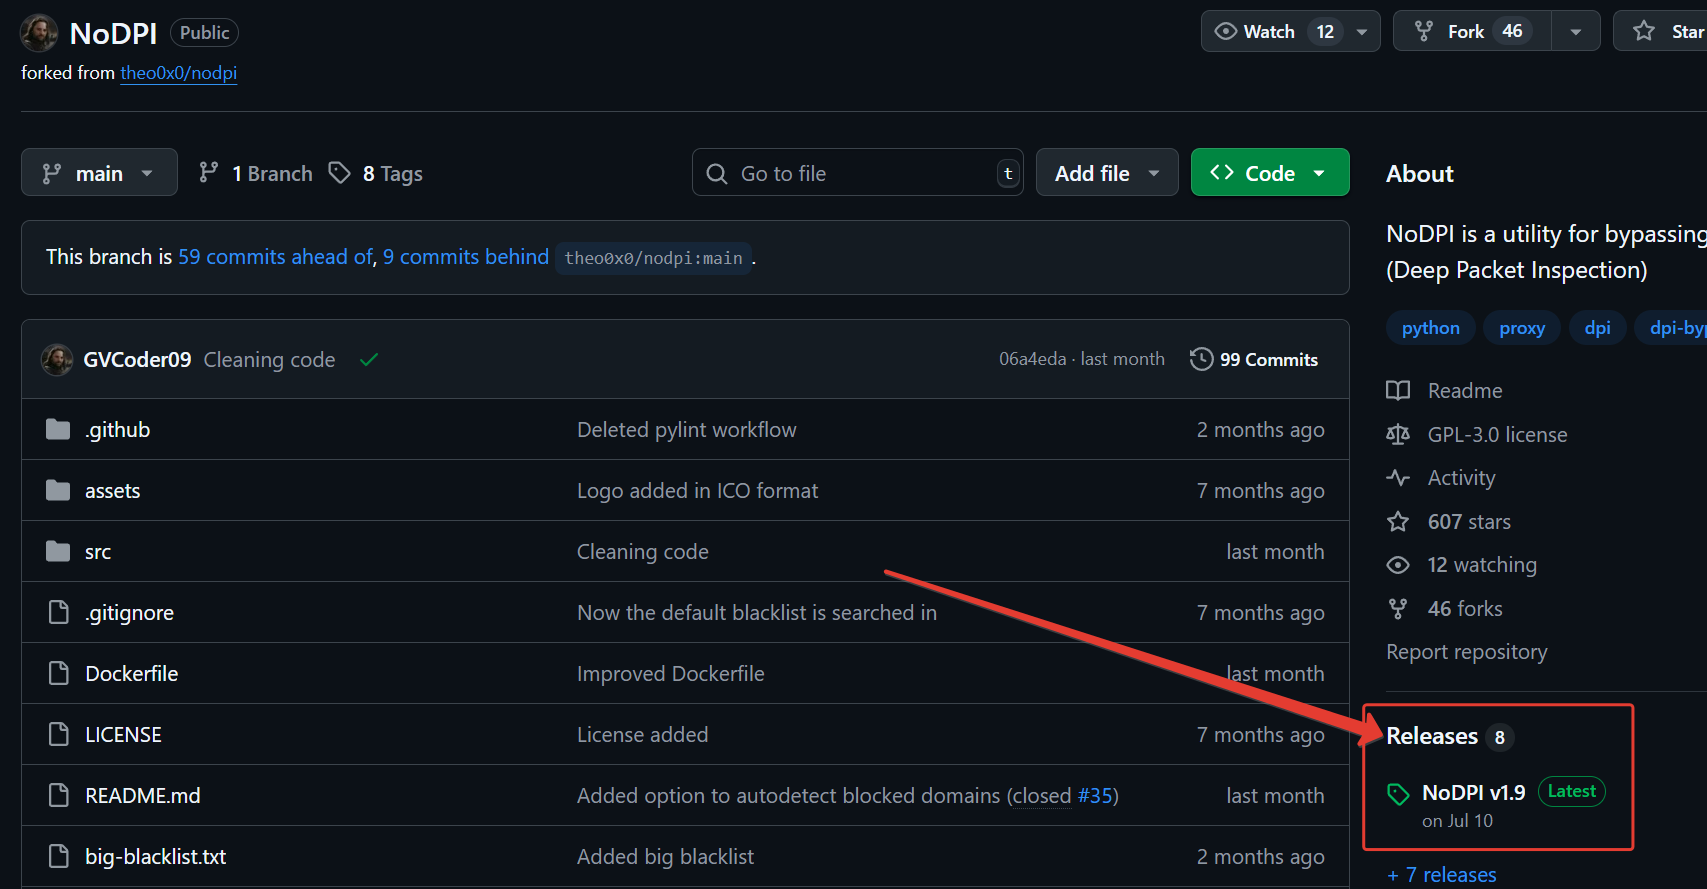Click the NoDPI repository name
The height and width of the screenshot is (889, 1707).
(x=113, y=33)
